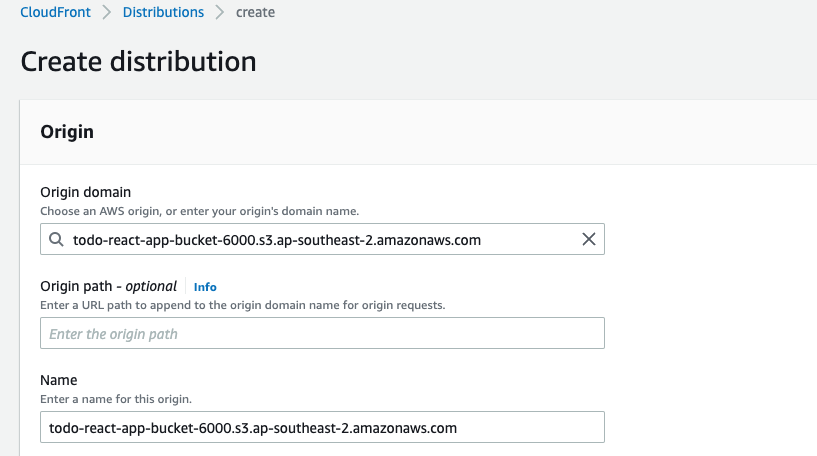The height and width of the screenshot is (456, 817).
Task: Click the chevron separator before create breadcrumb
Action: point(220,12)
